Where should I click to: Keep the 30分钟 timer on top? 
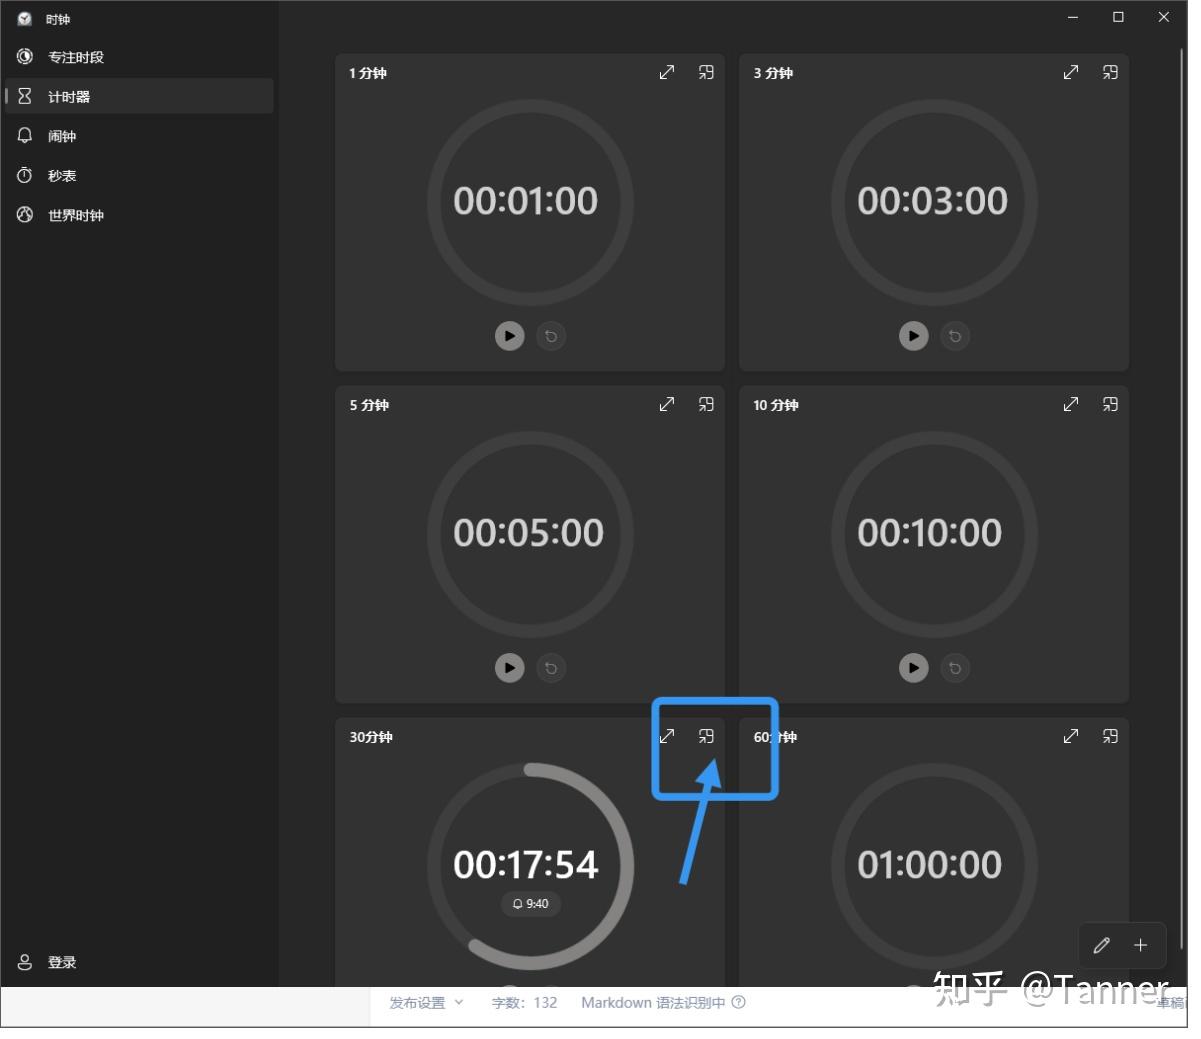706,736
